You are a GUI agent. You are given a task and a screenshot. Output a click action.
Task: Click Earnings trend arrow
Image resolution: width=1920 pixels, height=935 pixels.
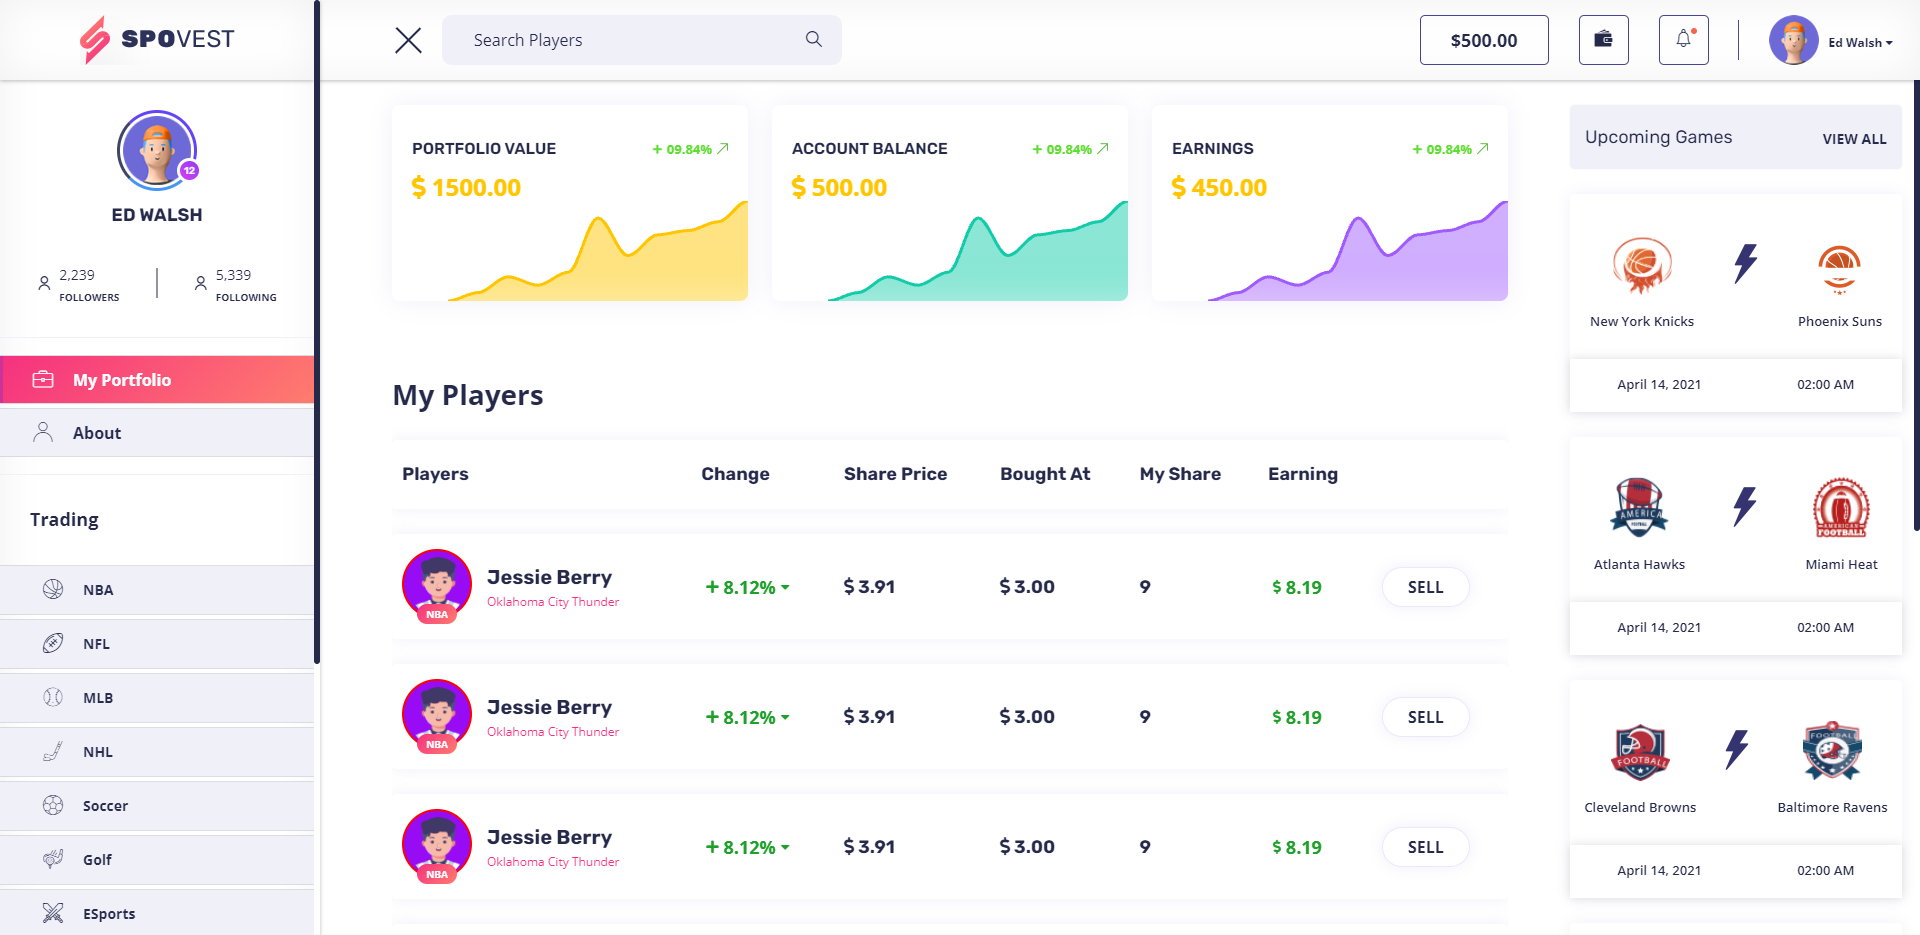click(1483, 148)
